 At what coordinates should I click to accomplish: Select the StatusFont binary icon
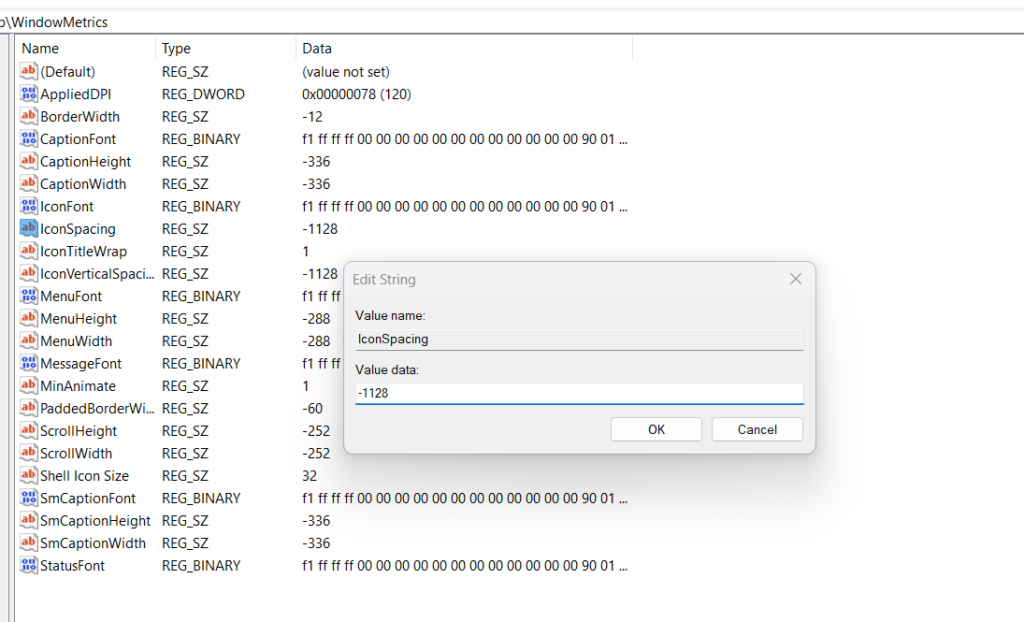pos(28,566)
